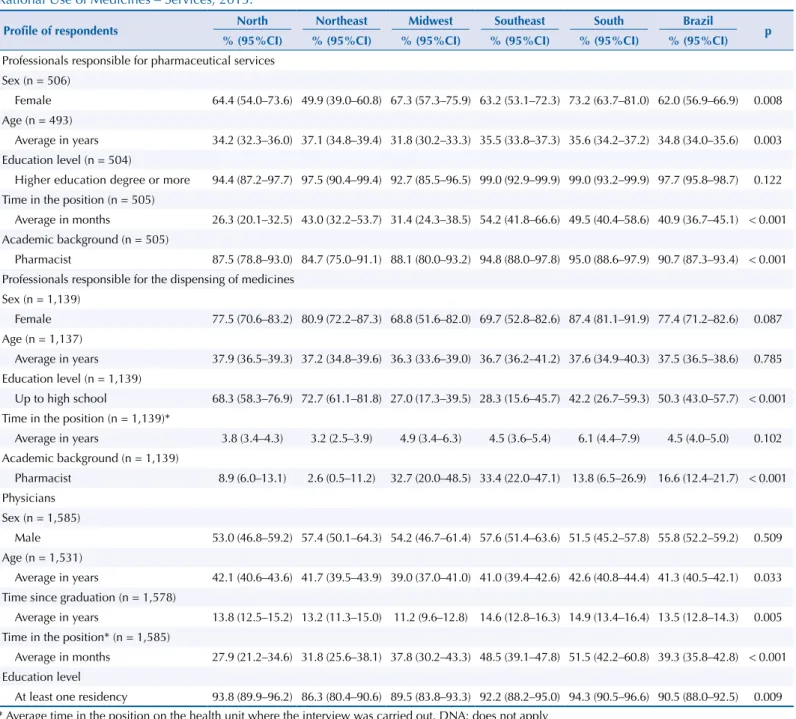
Task: Click the 'Profile of respondents' header
Action: pyautogui.click(x=60, y=31)
